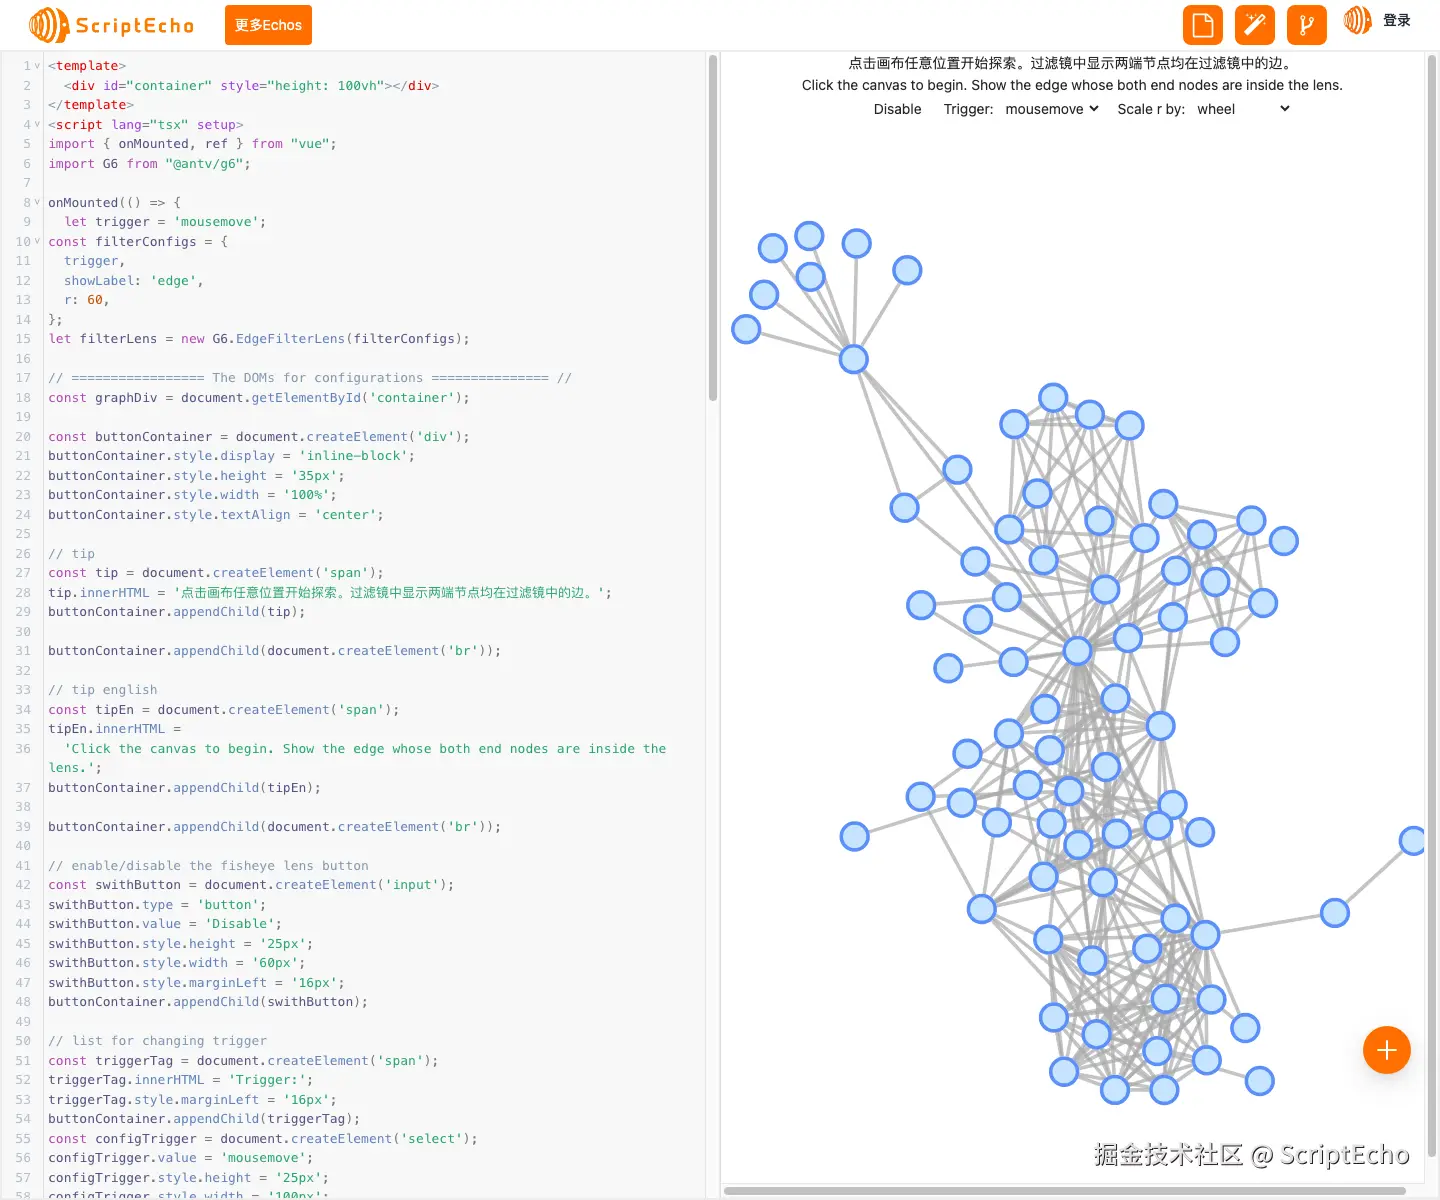Click the 'Trigger:' label in the preview
Image resolution: width=1440 pixels, height=1200 pixels.
[969, 109]
